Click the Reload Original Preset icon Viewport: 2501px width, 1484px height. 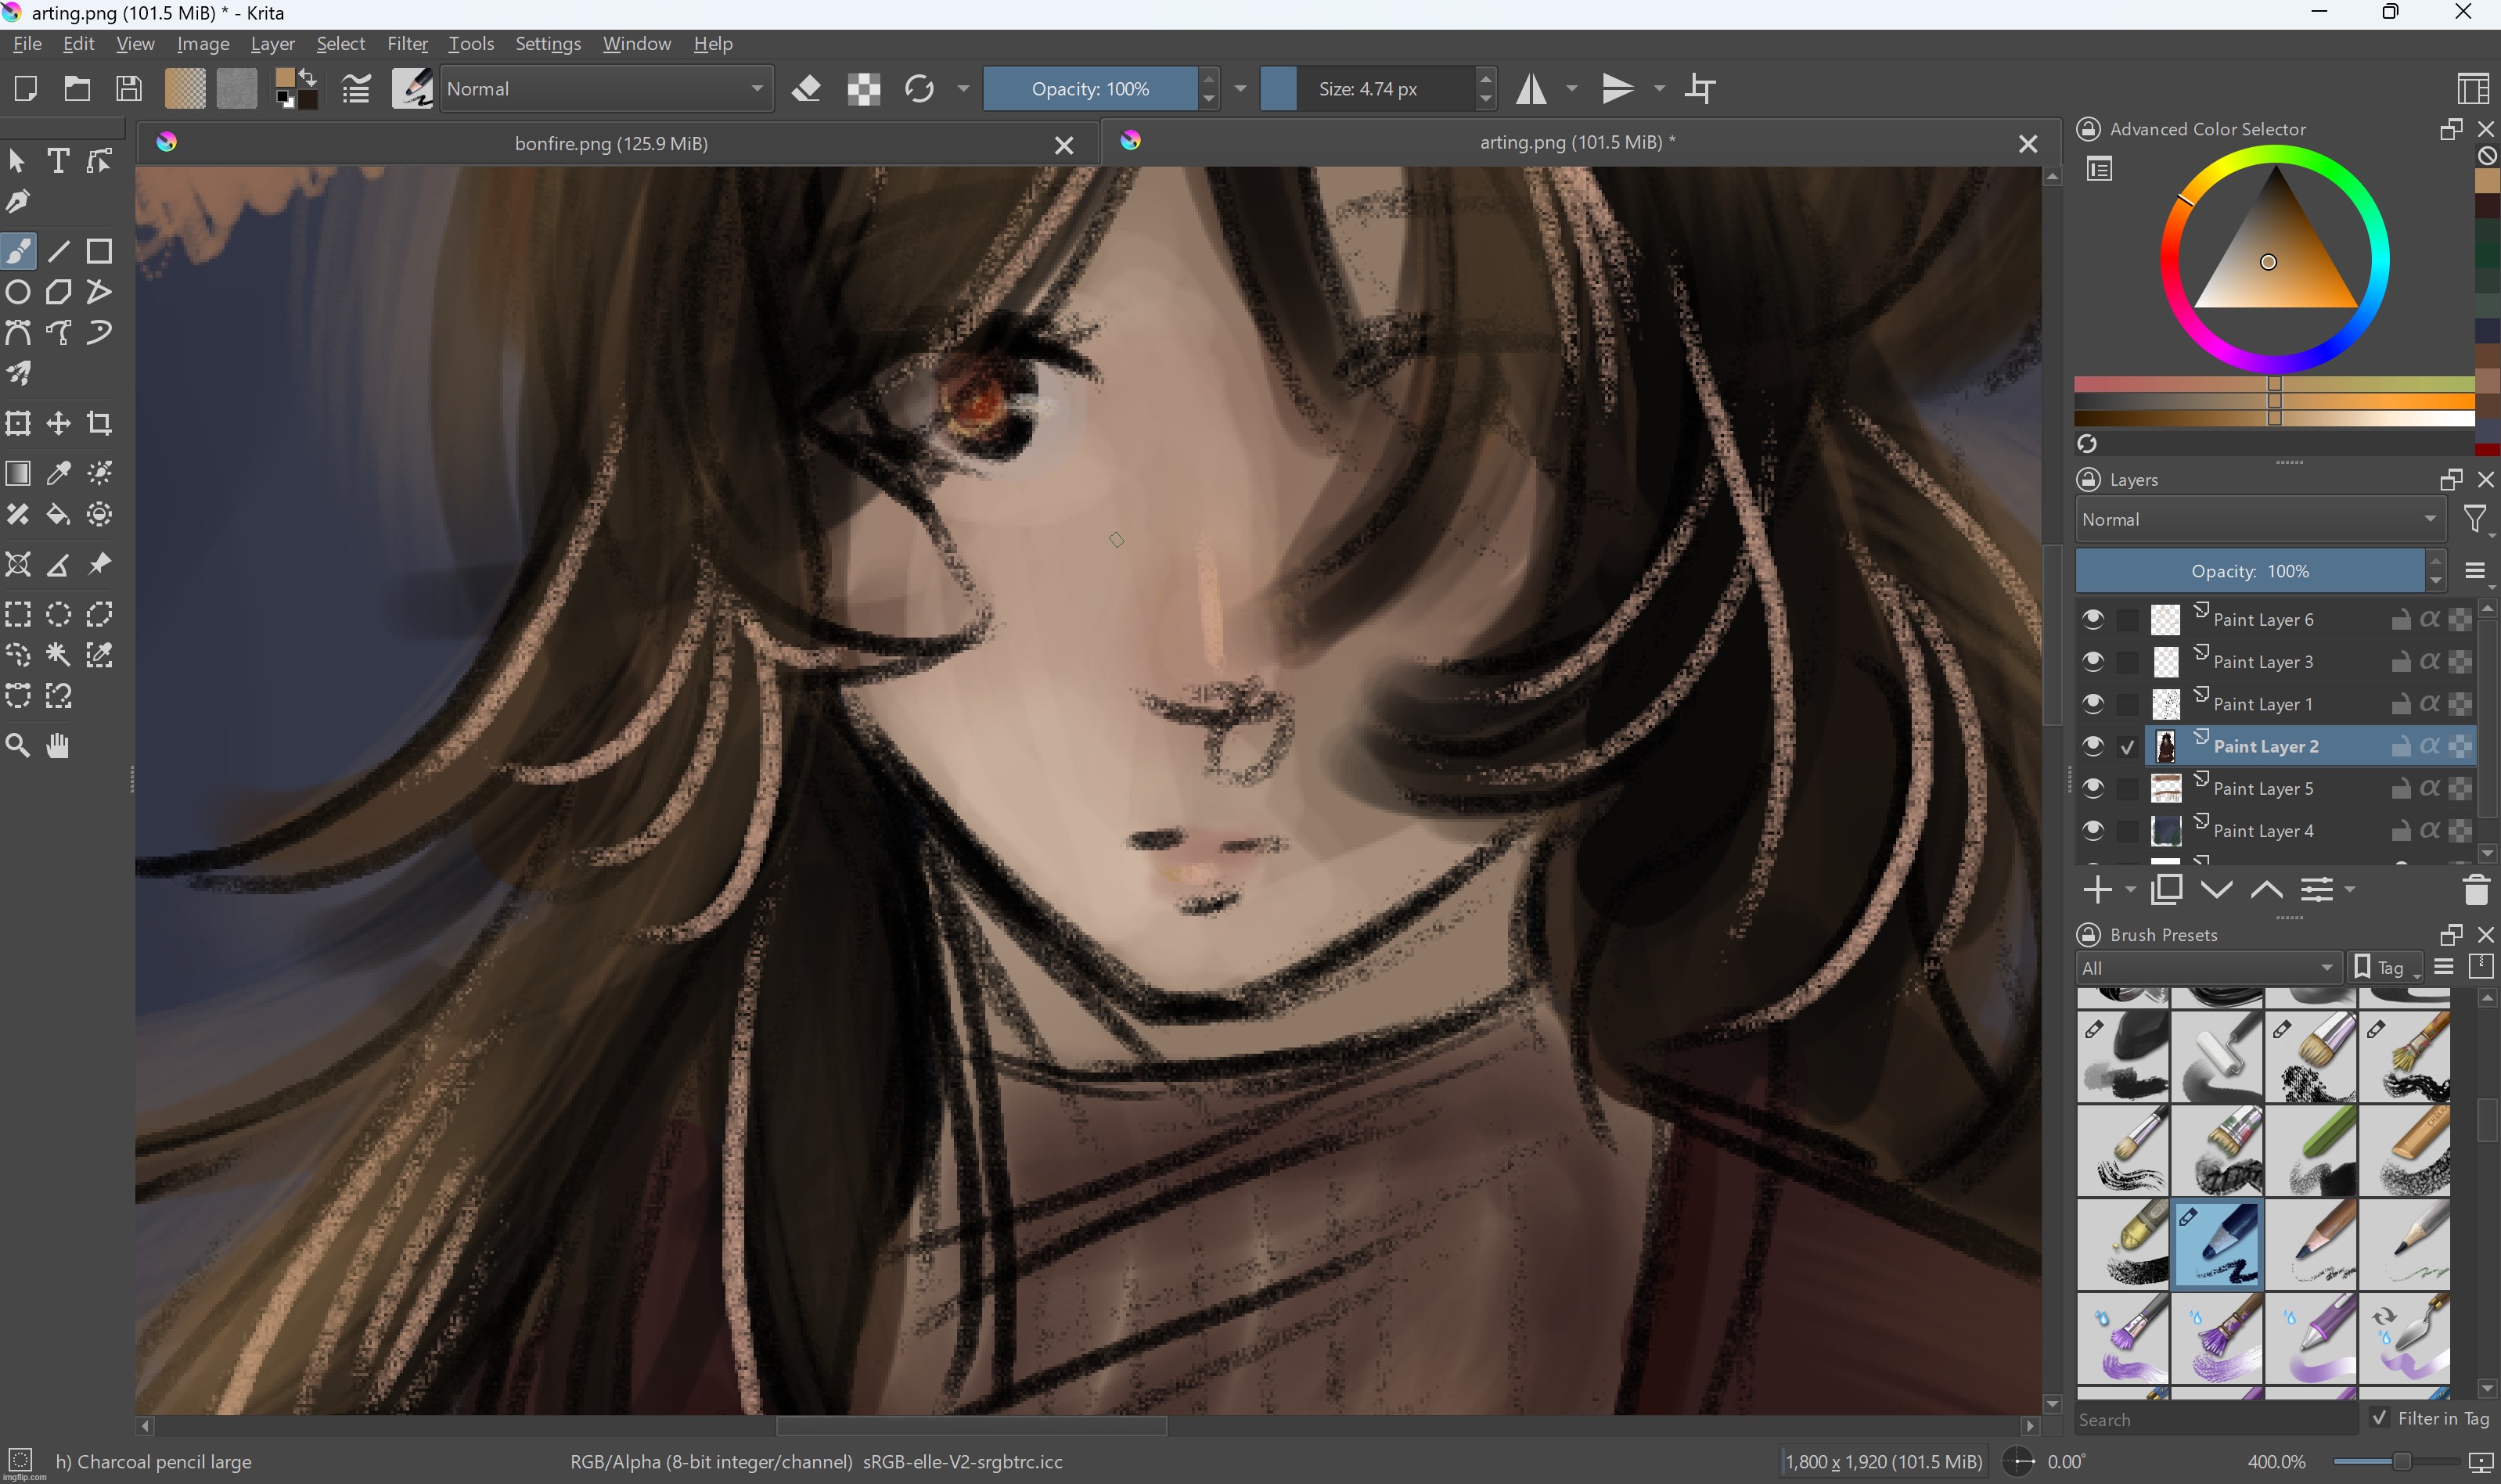(919, 89)
